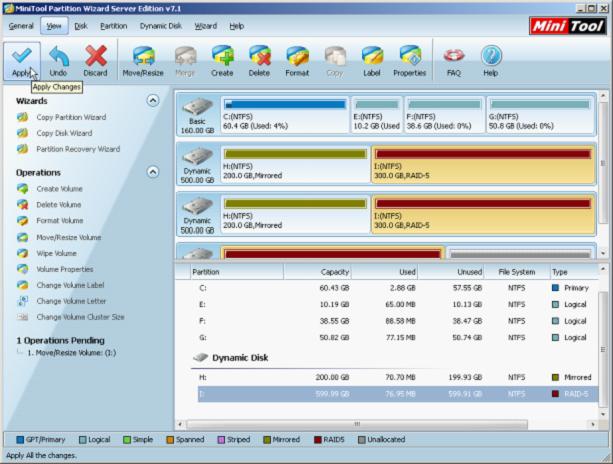
Task: Click the Delete partition icon
Action: coord(259,61)
